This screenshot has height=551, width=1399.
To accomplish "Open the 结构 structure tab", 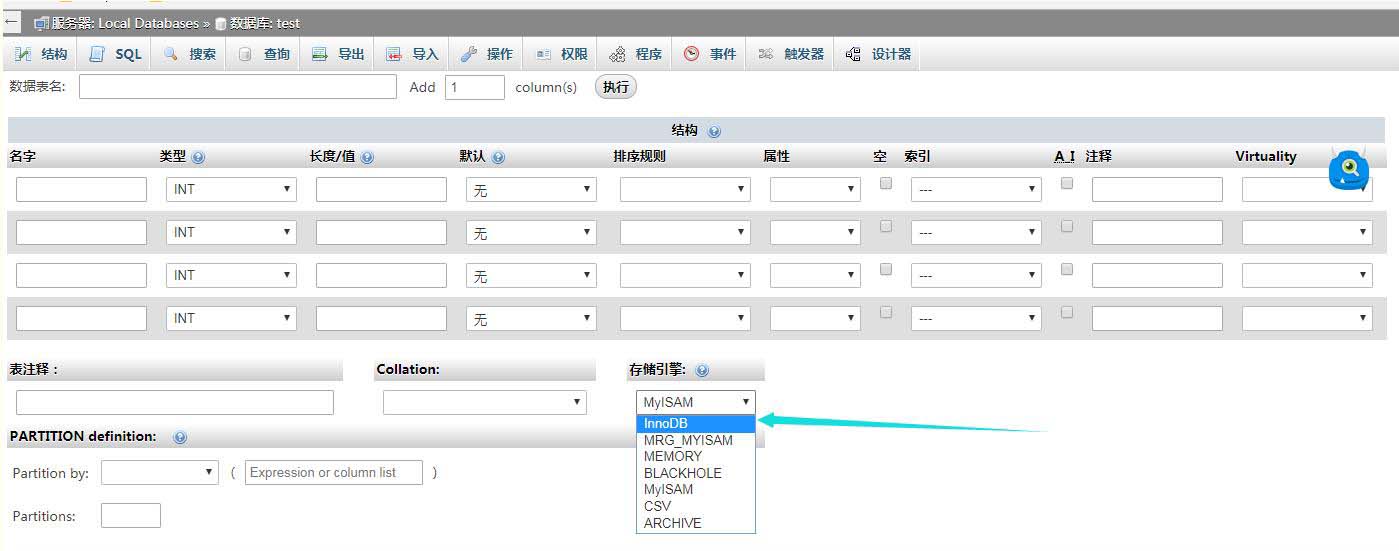I will pos(41,54).
